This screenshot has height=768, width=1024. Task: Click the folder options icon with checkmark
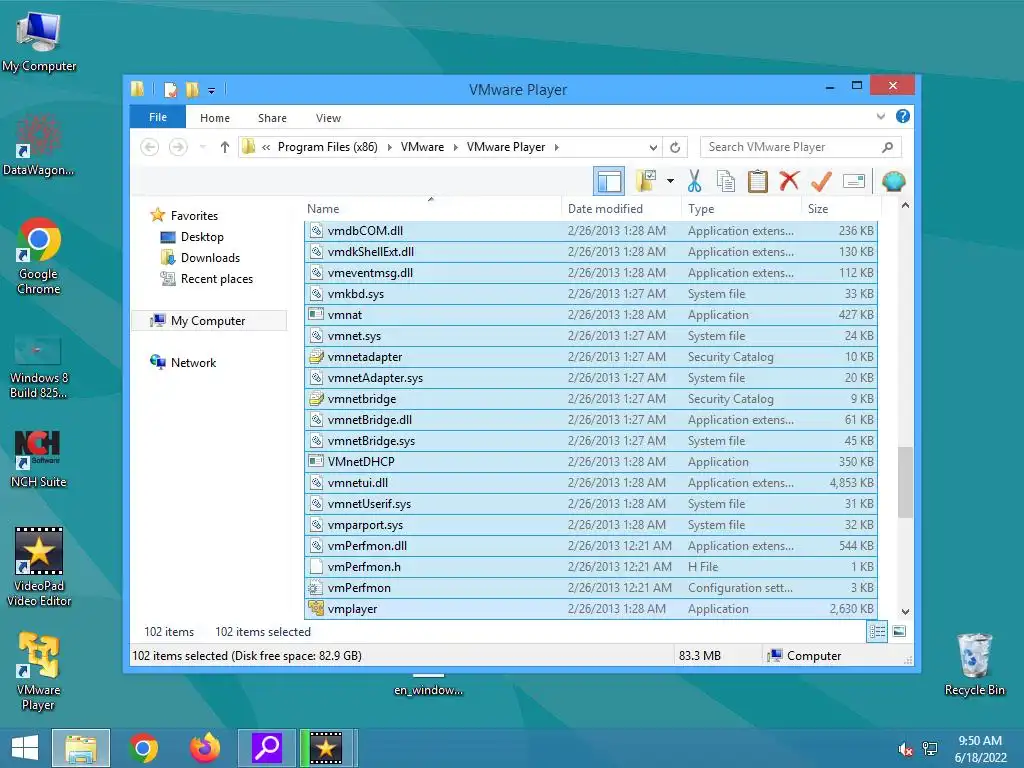[646, 181]
